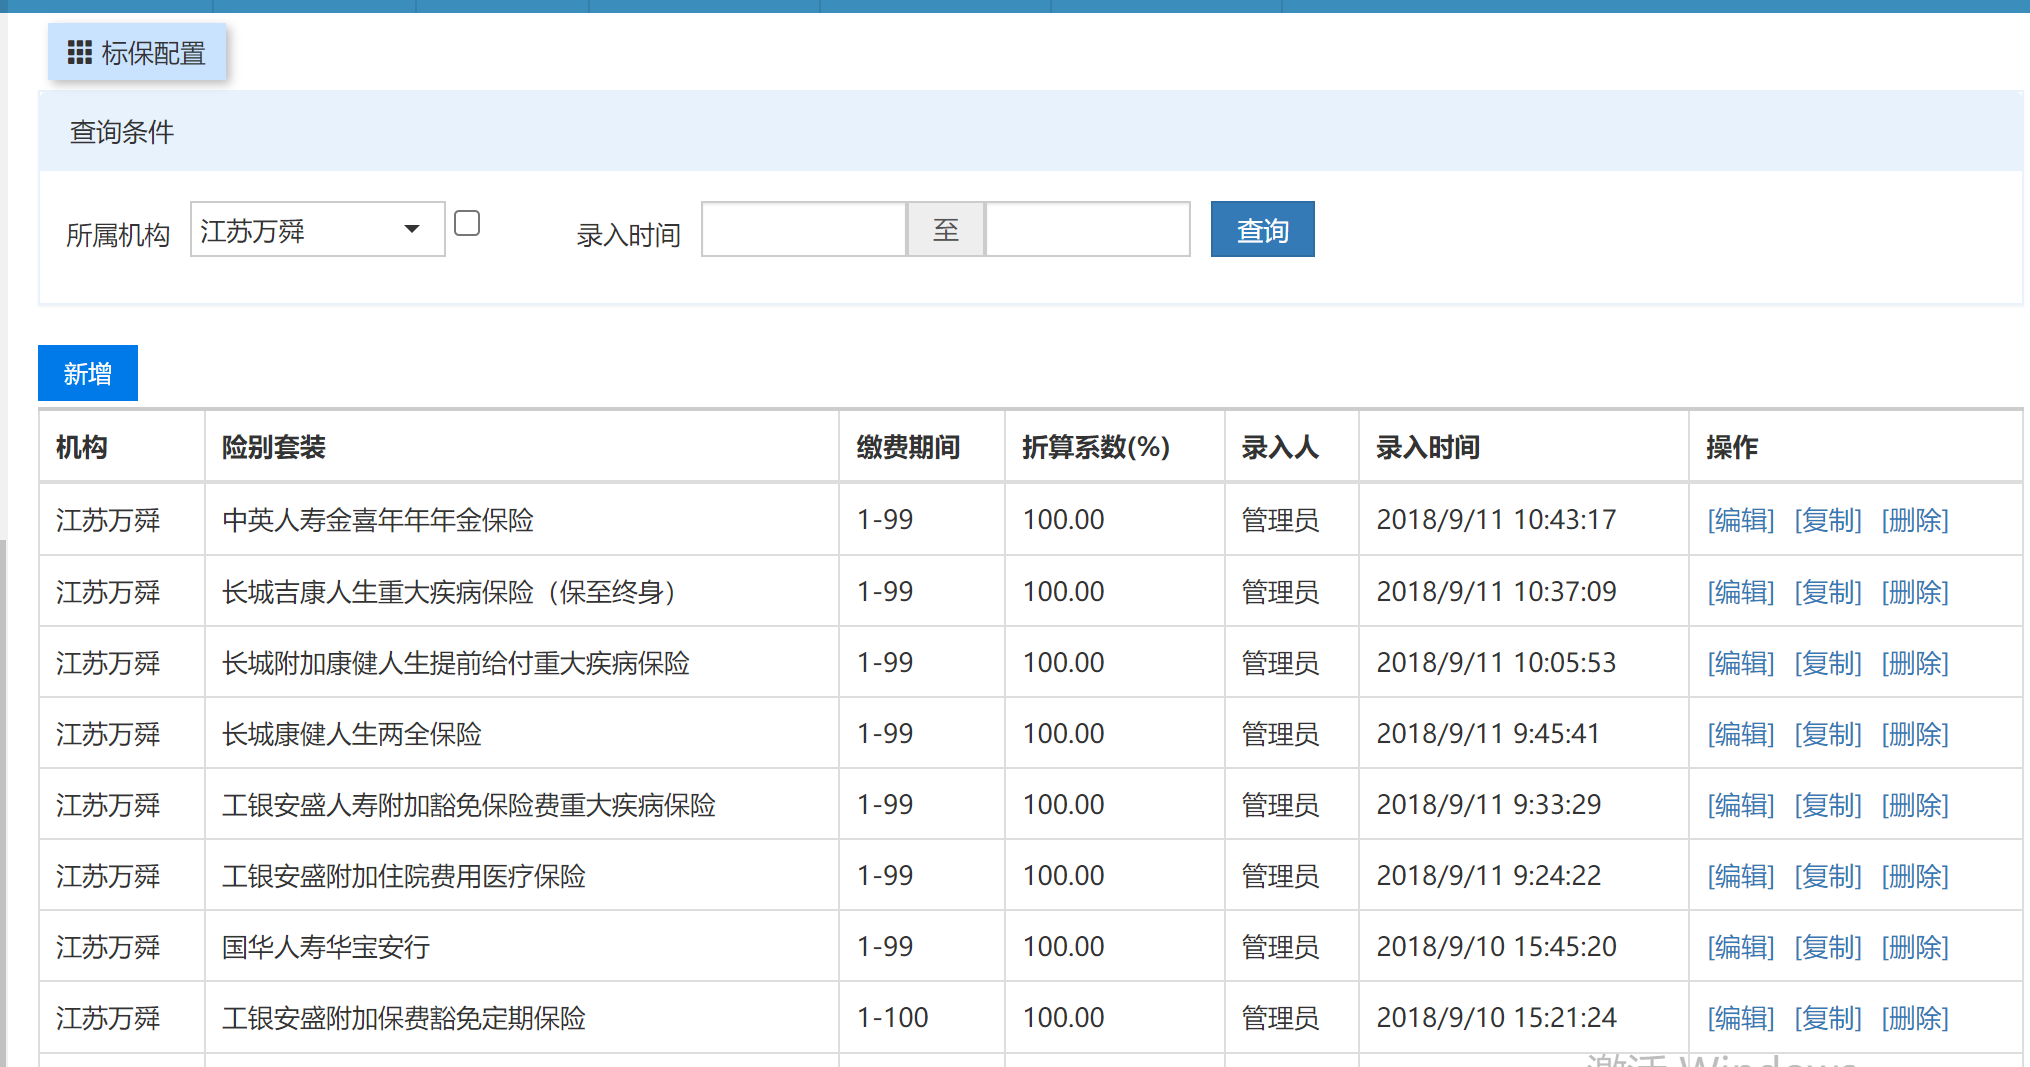Screen dimensions: 2030x1067
Task: Click the 录入时间 end date field
Action: point(1087,230)
